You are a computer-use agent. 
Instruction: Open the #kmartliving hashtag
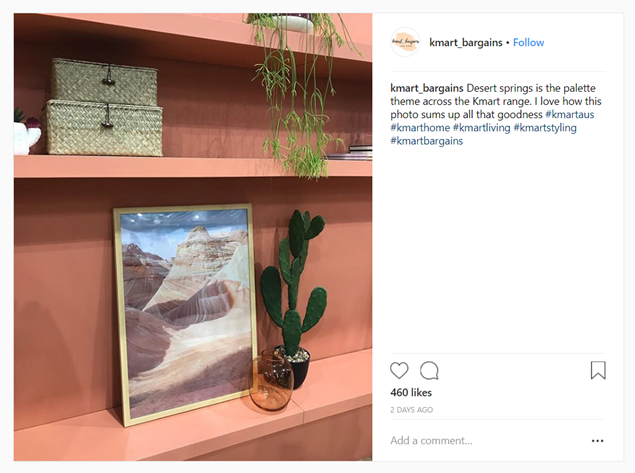tap(482, 128)
